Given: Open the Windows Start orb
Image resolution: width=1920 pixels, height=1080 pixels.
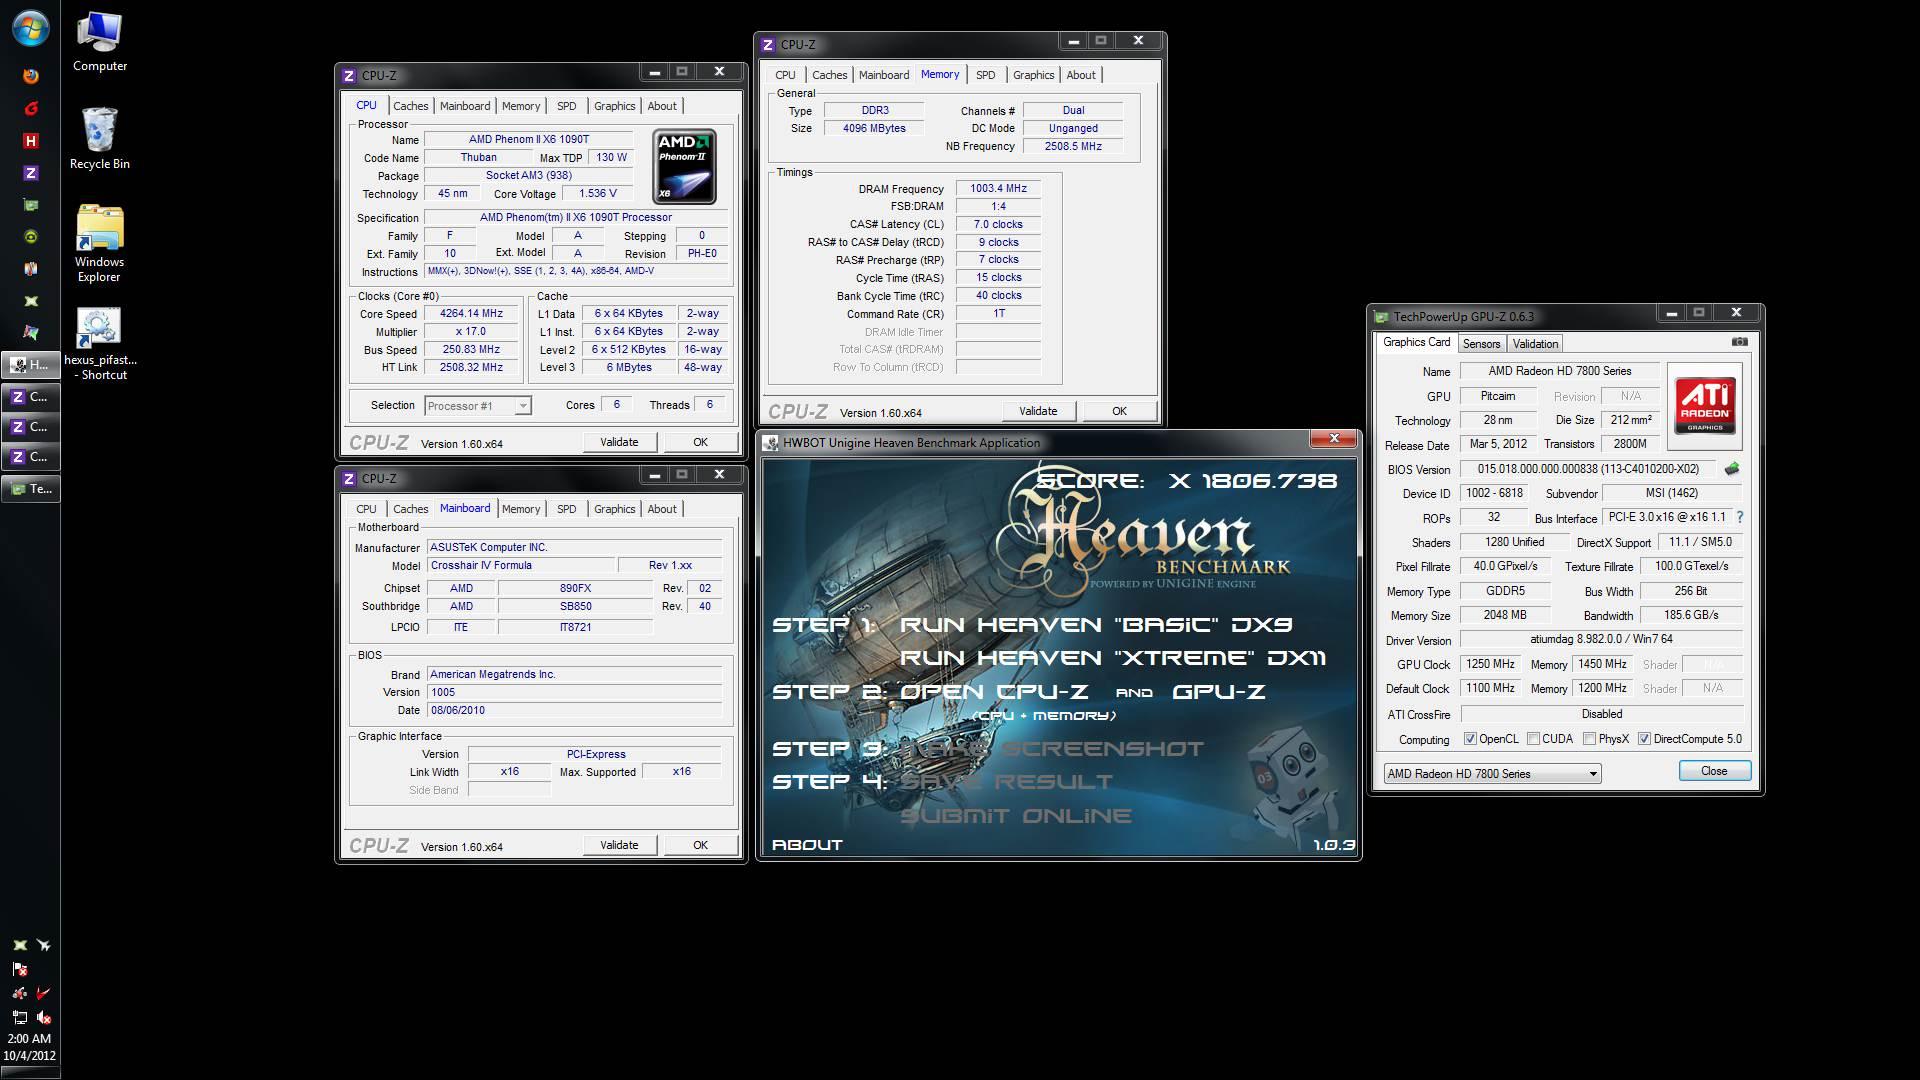Looking at the screenshot, I should pos(30,28).
